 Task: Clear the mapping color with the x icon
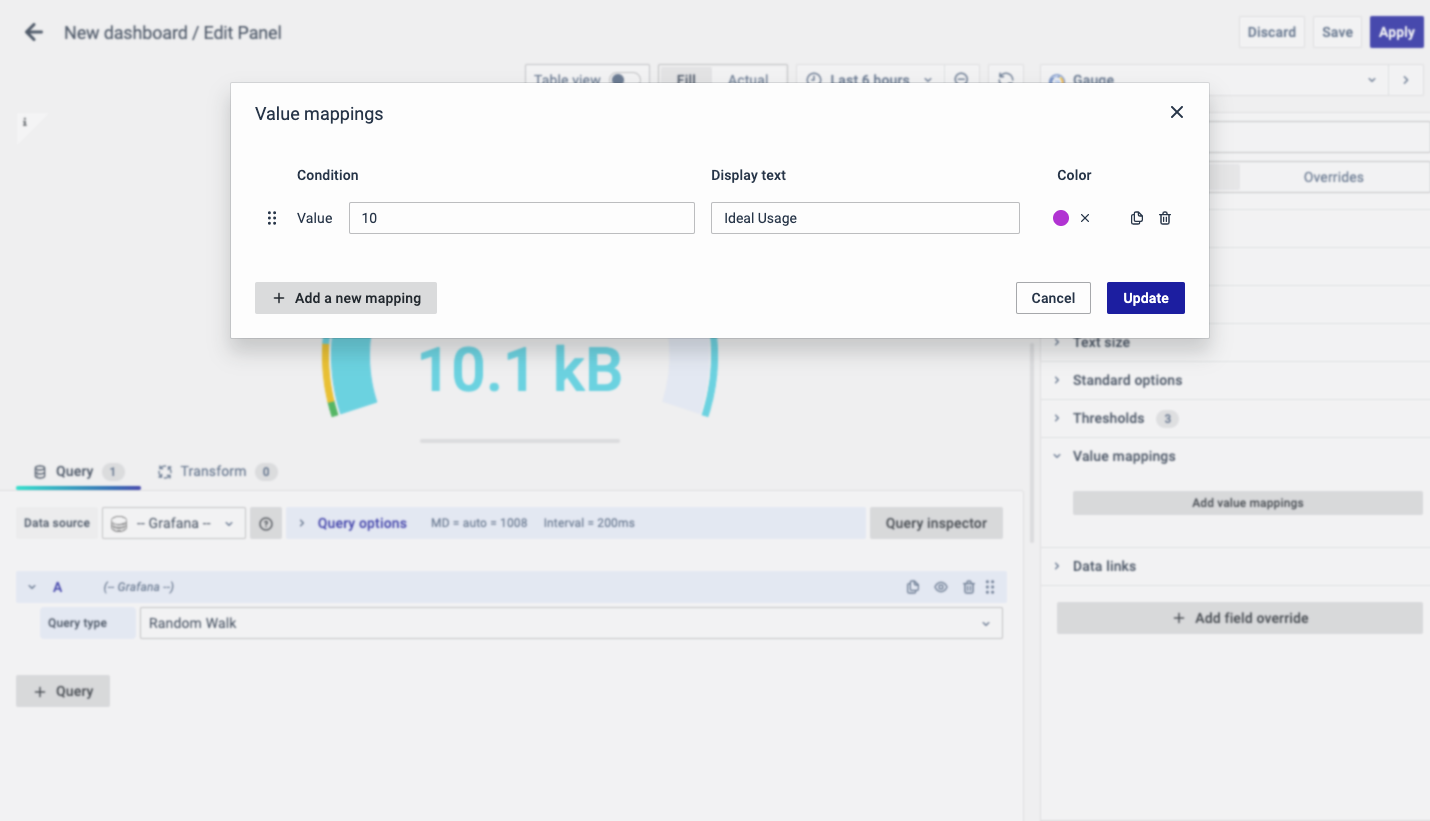coord(1085,218)
